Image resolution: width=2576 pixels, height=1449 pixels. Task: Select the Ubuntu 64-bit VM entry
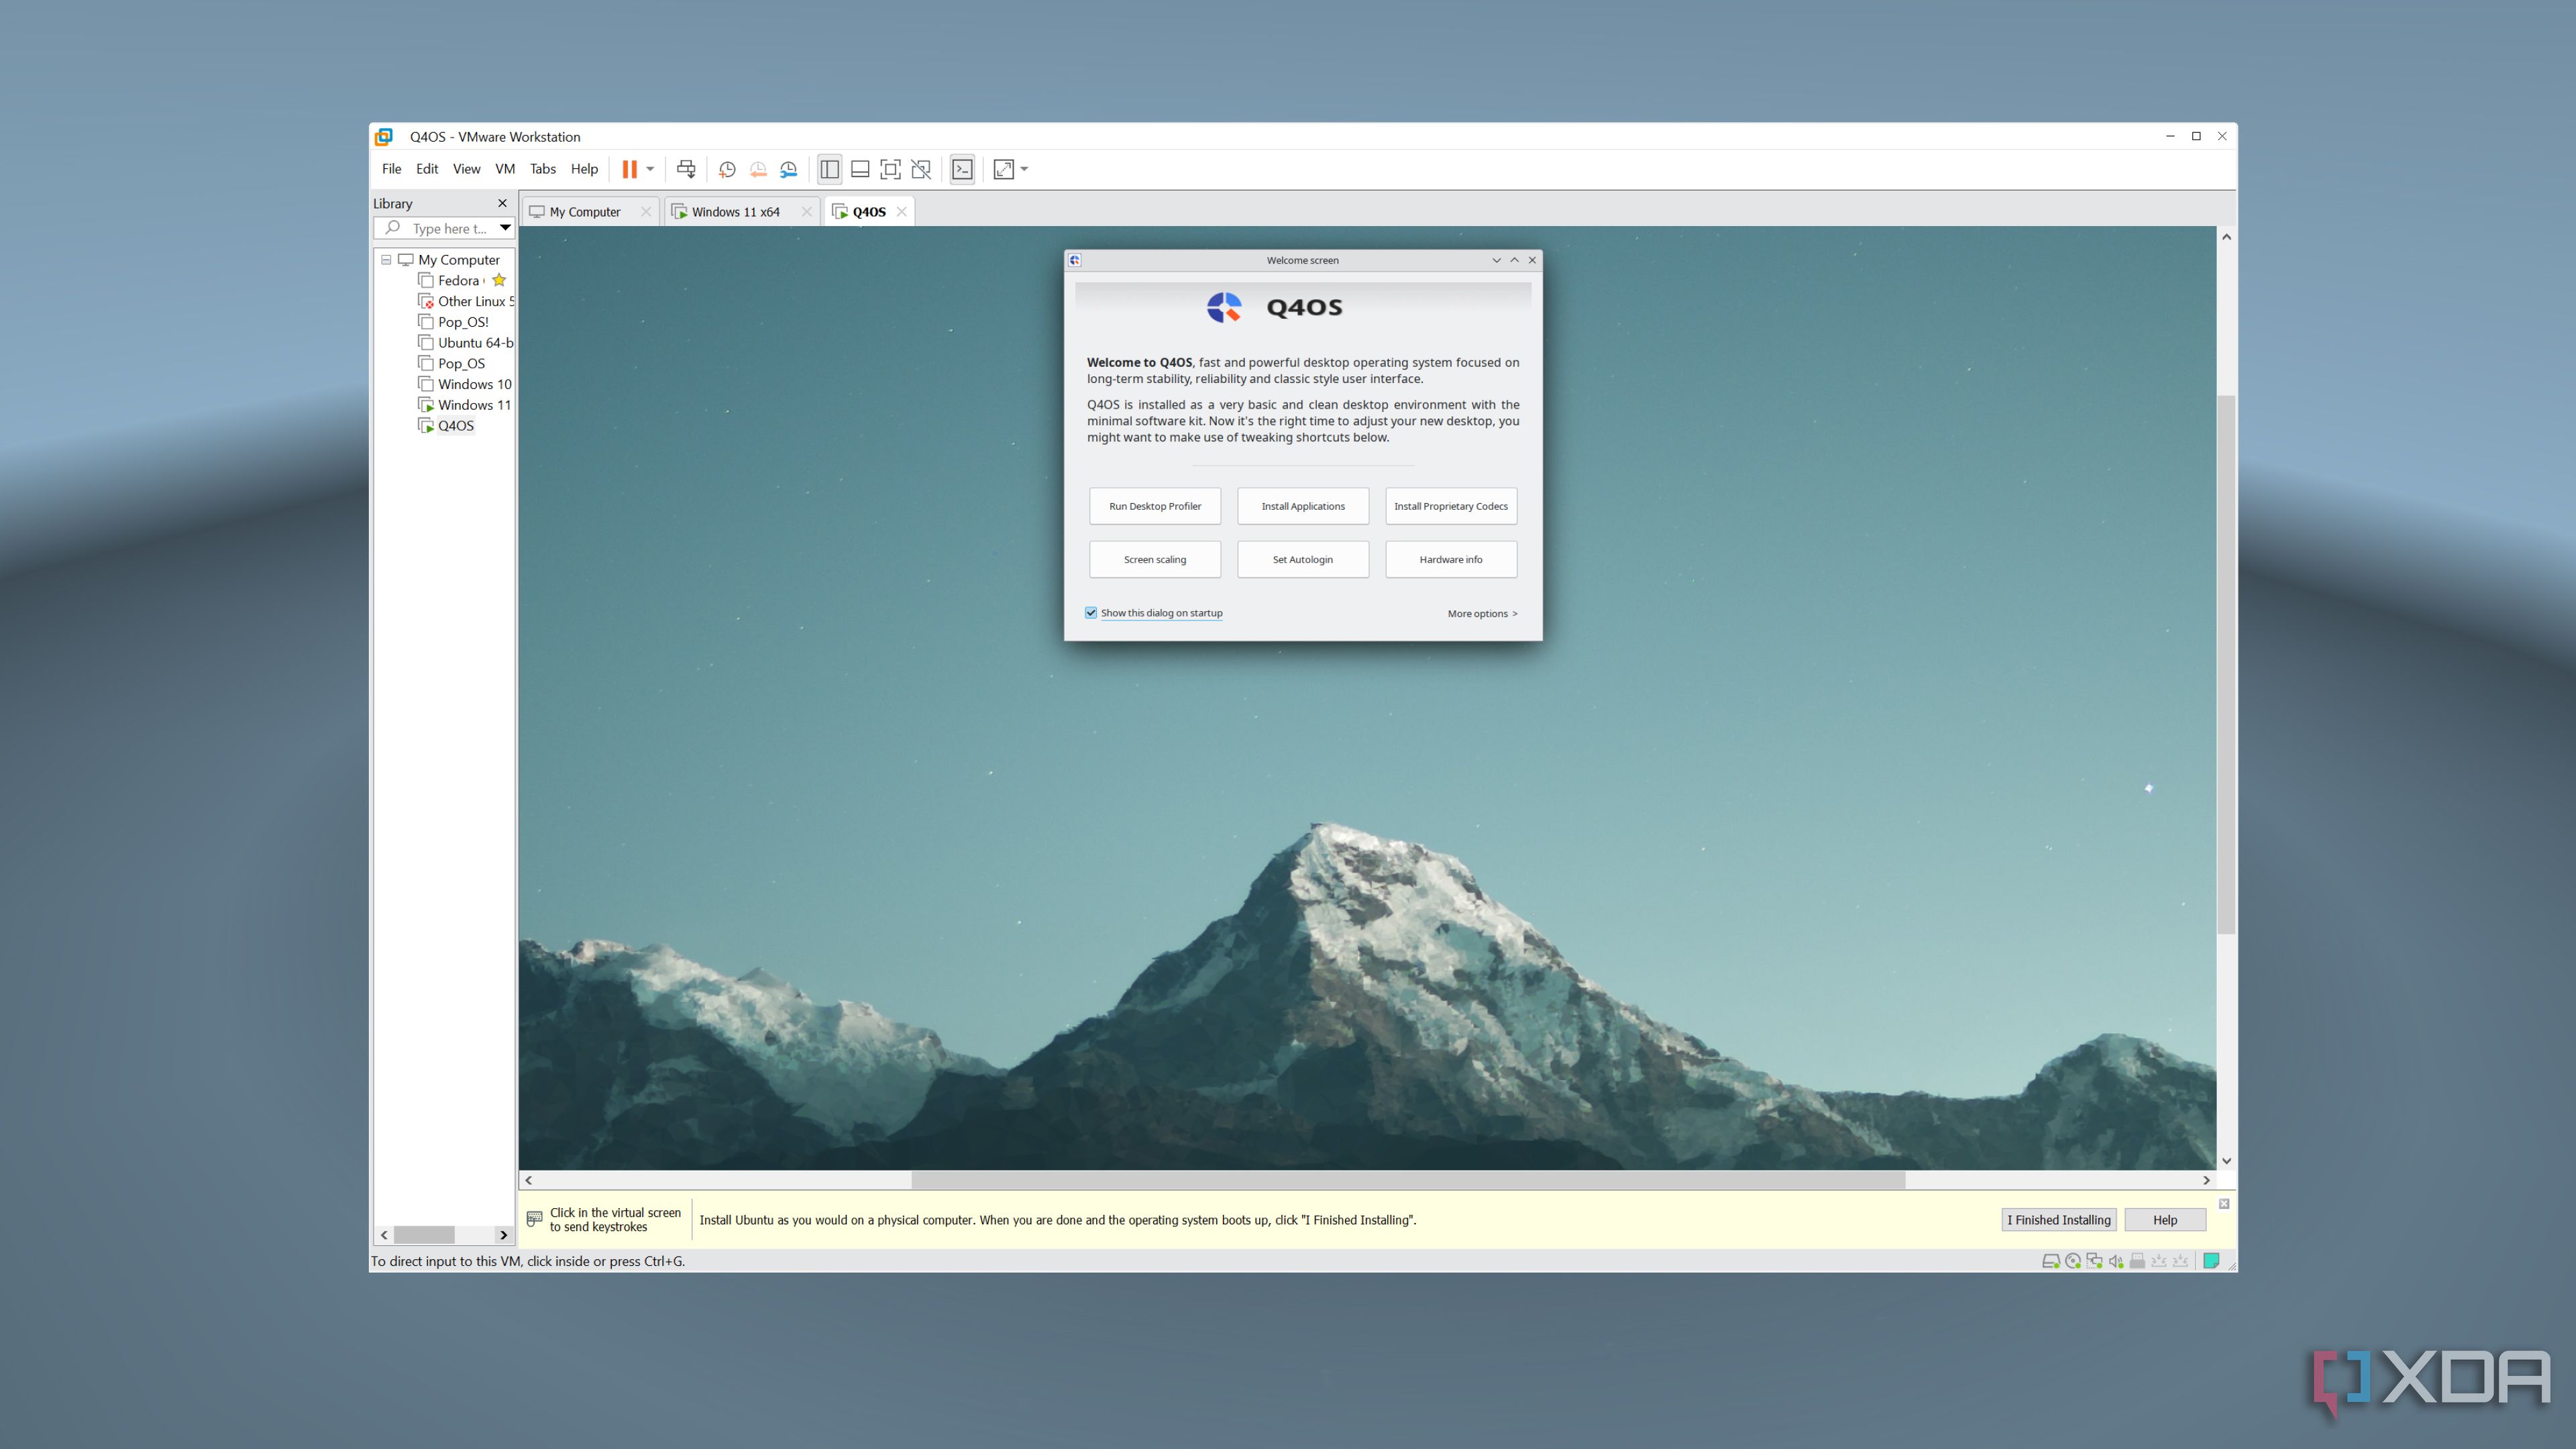pyautogui.click(x=466, y=343)
